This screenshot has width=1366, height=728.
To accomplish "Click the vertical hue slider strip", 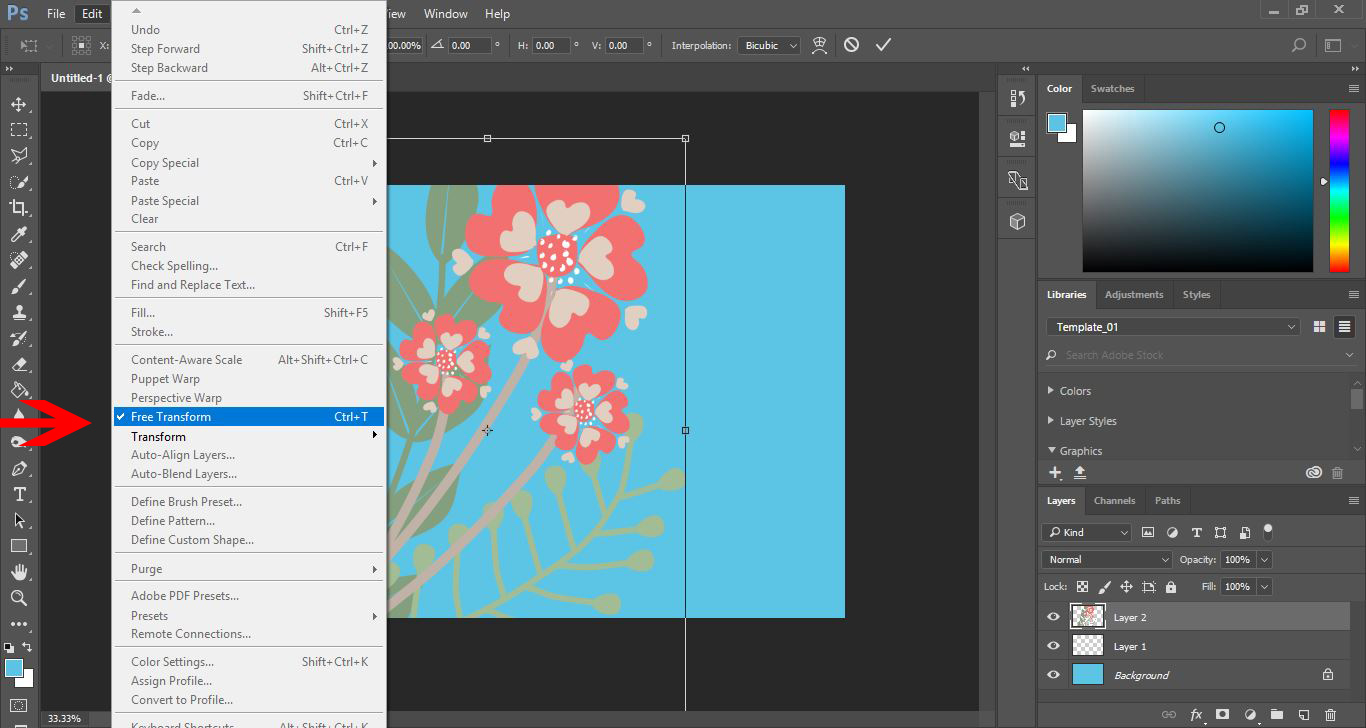I will pos(1338,190).
